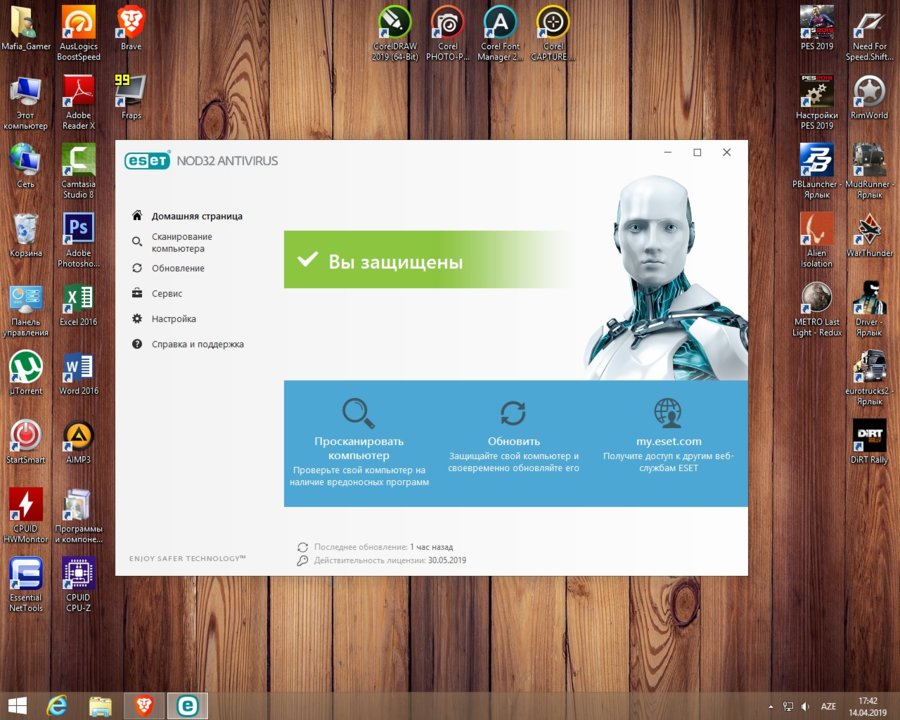Image resolution: width=900 pixels, height=720 pixels.
Task: Select the Корзина recycle bin icon
Action: (x=26, y=235)
